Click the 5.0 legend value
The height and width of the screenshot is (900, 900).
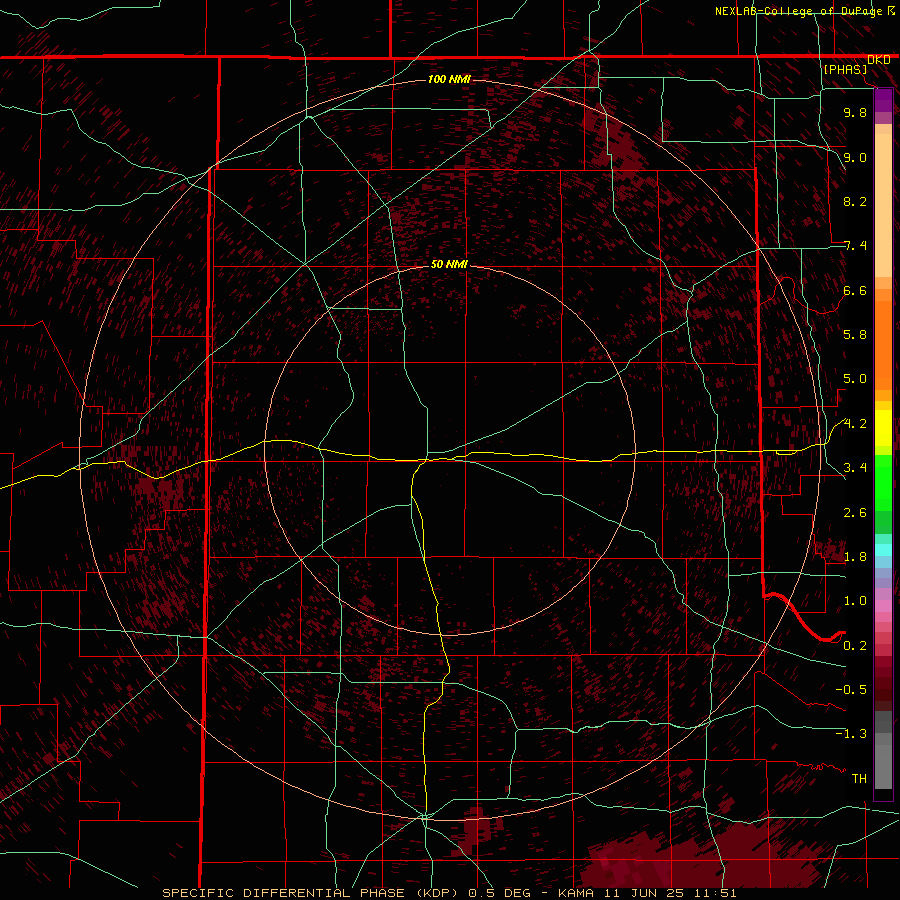coord(855,379)
